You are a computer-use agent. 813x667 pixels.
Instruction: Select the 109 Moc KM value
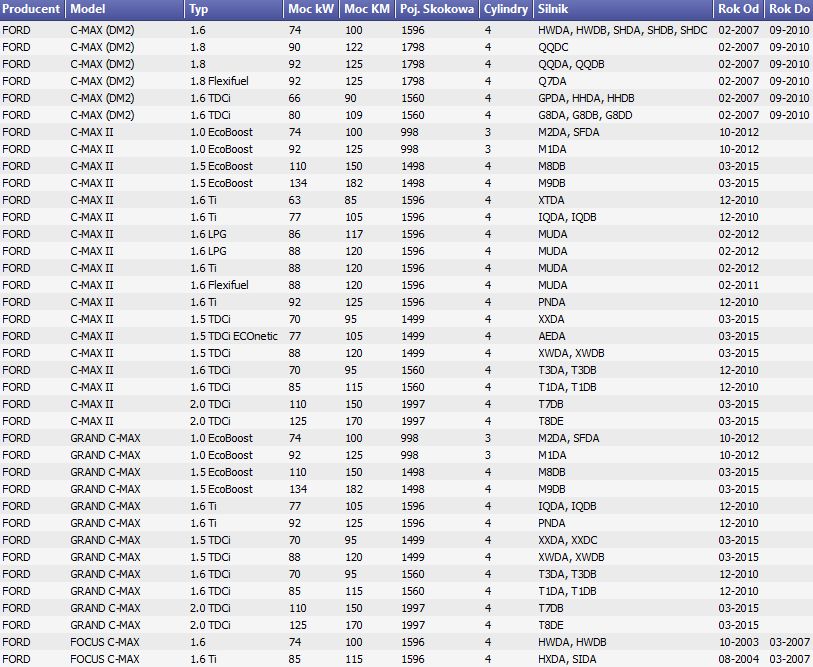pos(354,115)
